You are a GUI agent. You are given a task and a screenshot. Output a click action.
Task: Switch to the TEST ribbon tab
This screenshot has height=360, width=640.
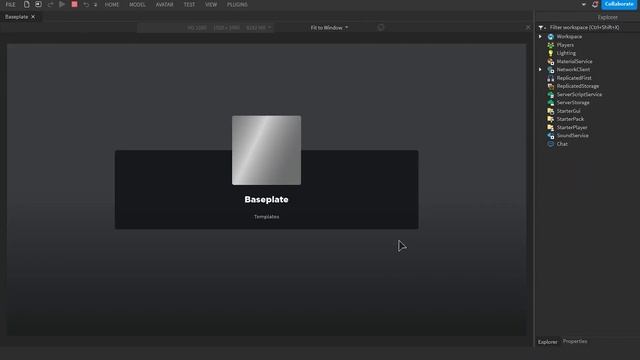click(x=189, y=4)
